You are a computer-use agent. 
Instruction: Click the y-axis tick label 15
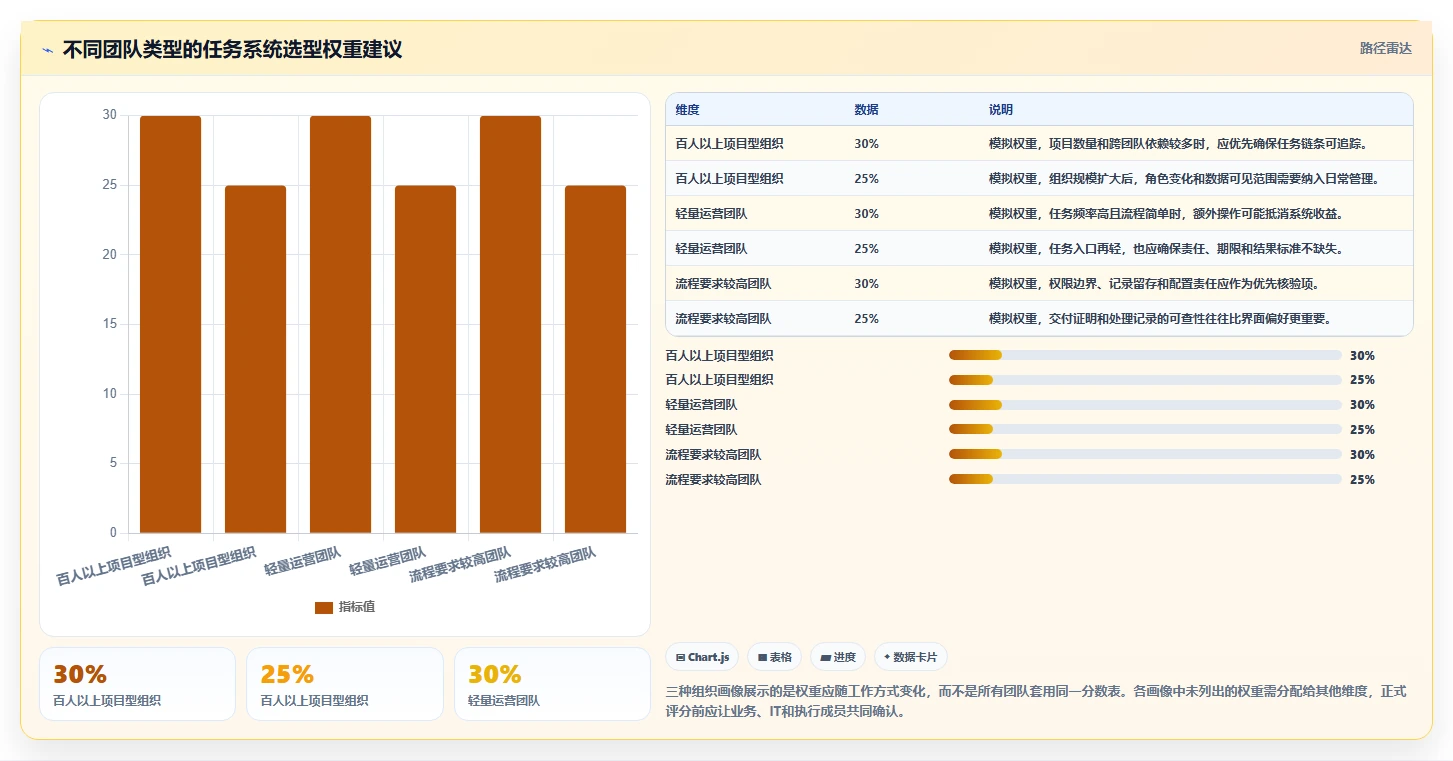[110, 324]
